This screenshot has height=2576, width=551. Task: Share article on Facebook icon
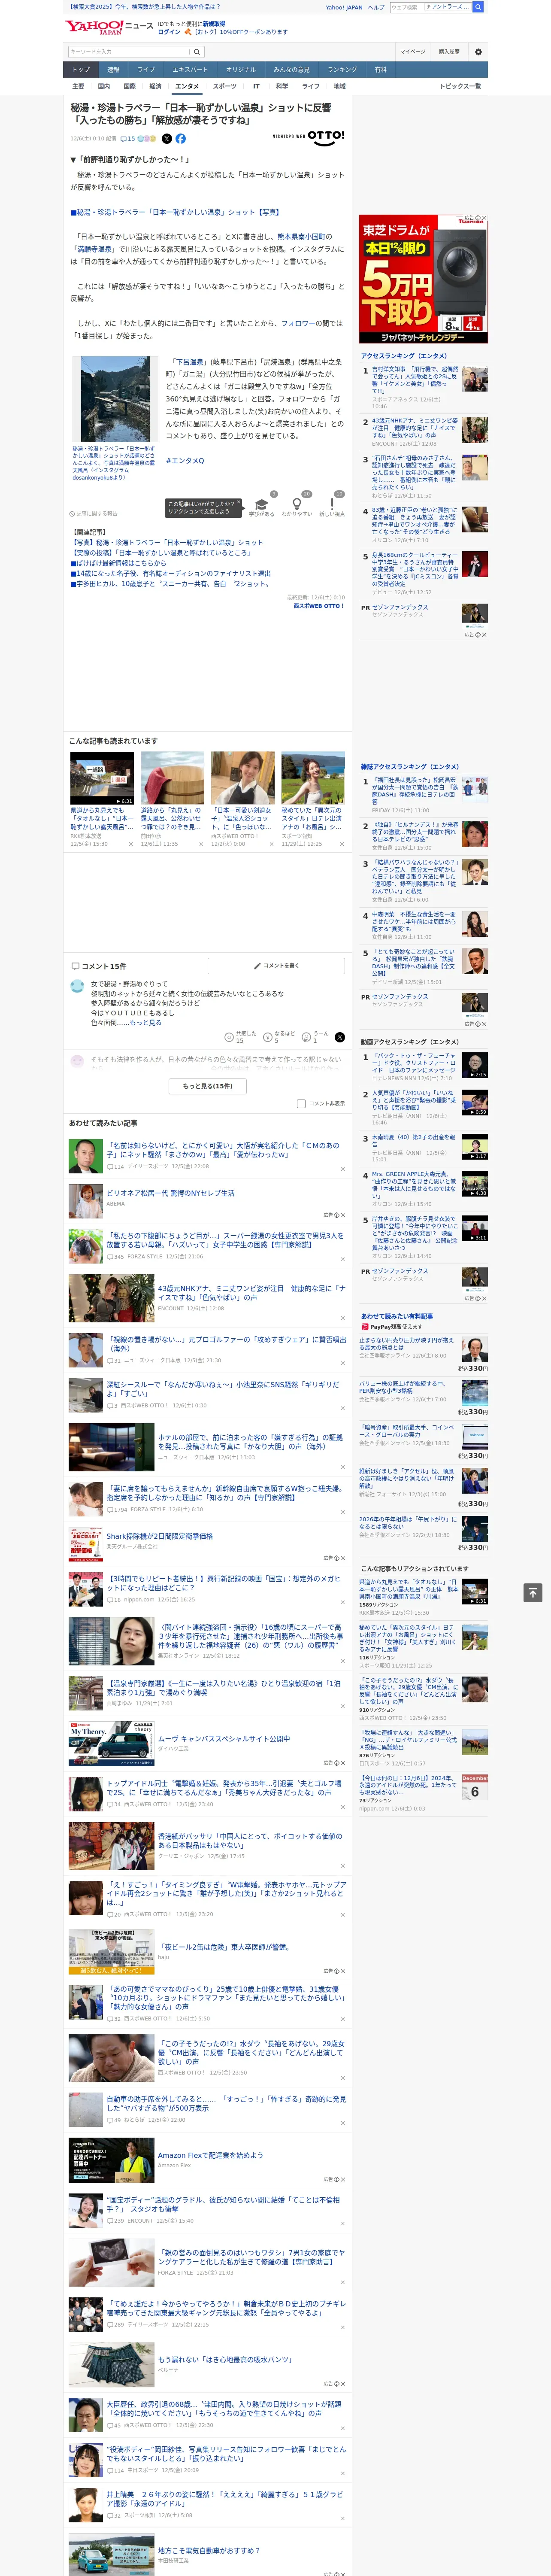click(181, 139)
